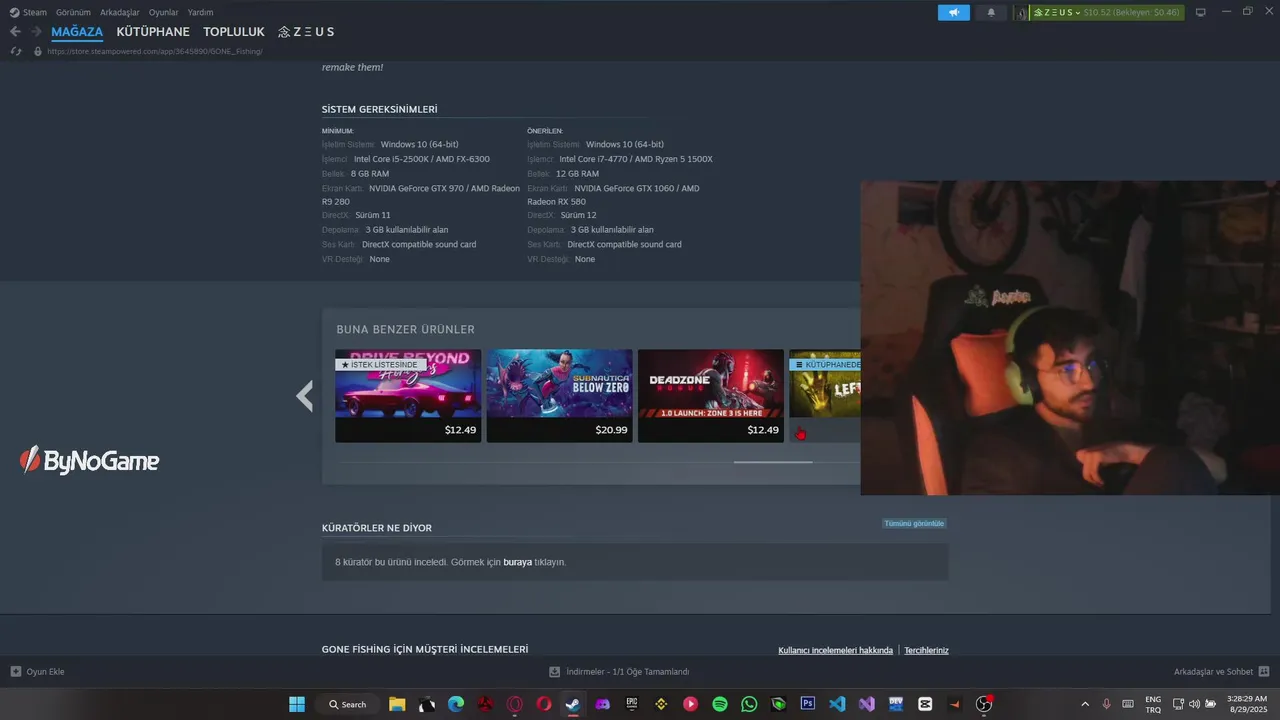Open OBS Studio from taskbar

click(984, 704)
